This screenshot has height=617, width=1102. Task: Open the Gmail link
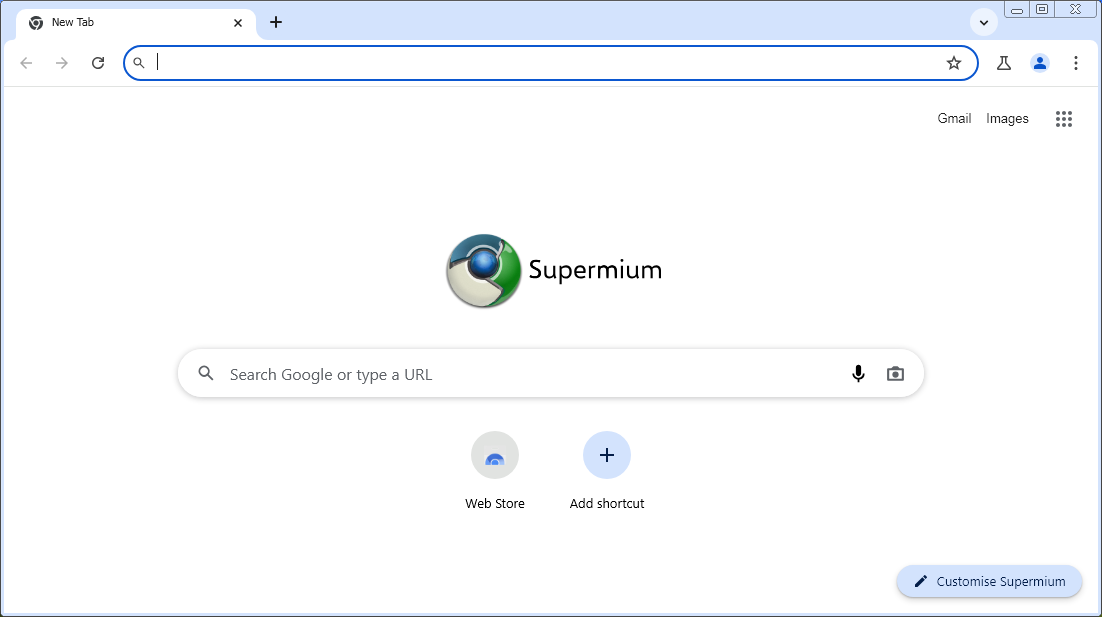point(954,119)
